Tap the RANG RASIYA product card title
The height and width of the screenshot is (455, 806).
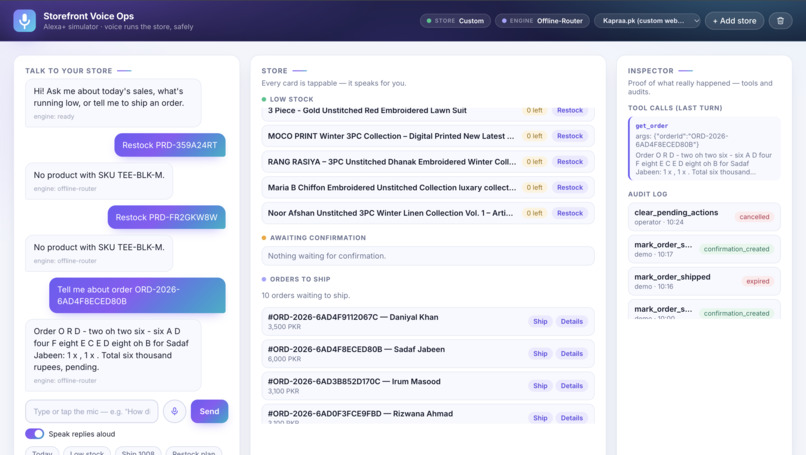(392, 161)
